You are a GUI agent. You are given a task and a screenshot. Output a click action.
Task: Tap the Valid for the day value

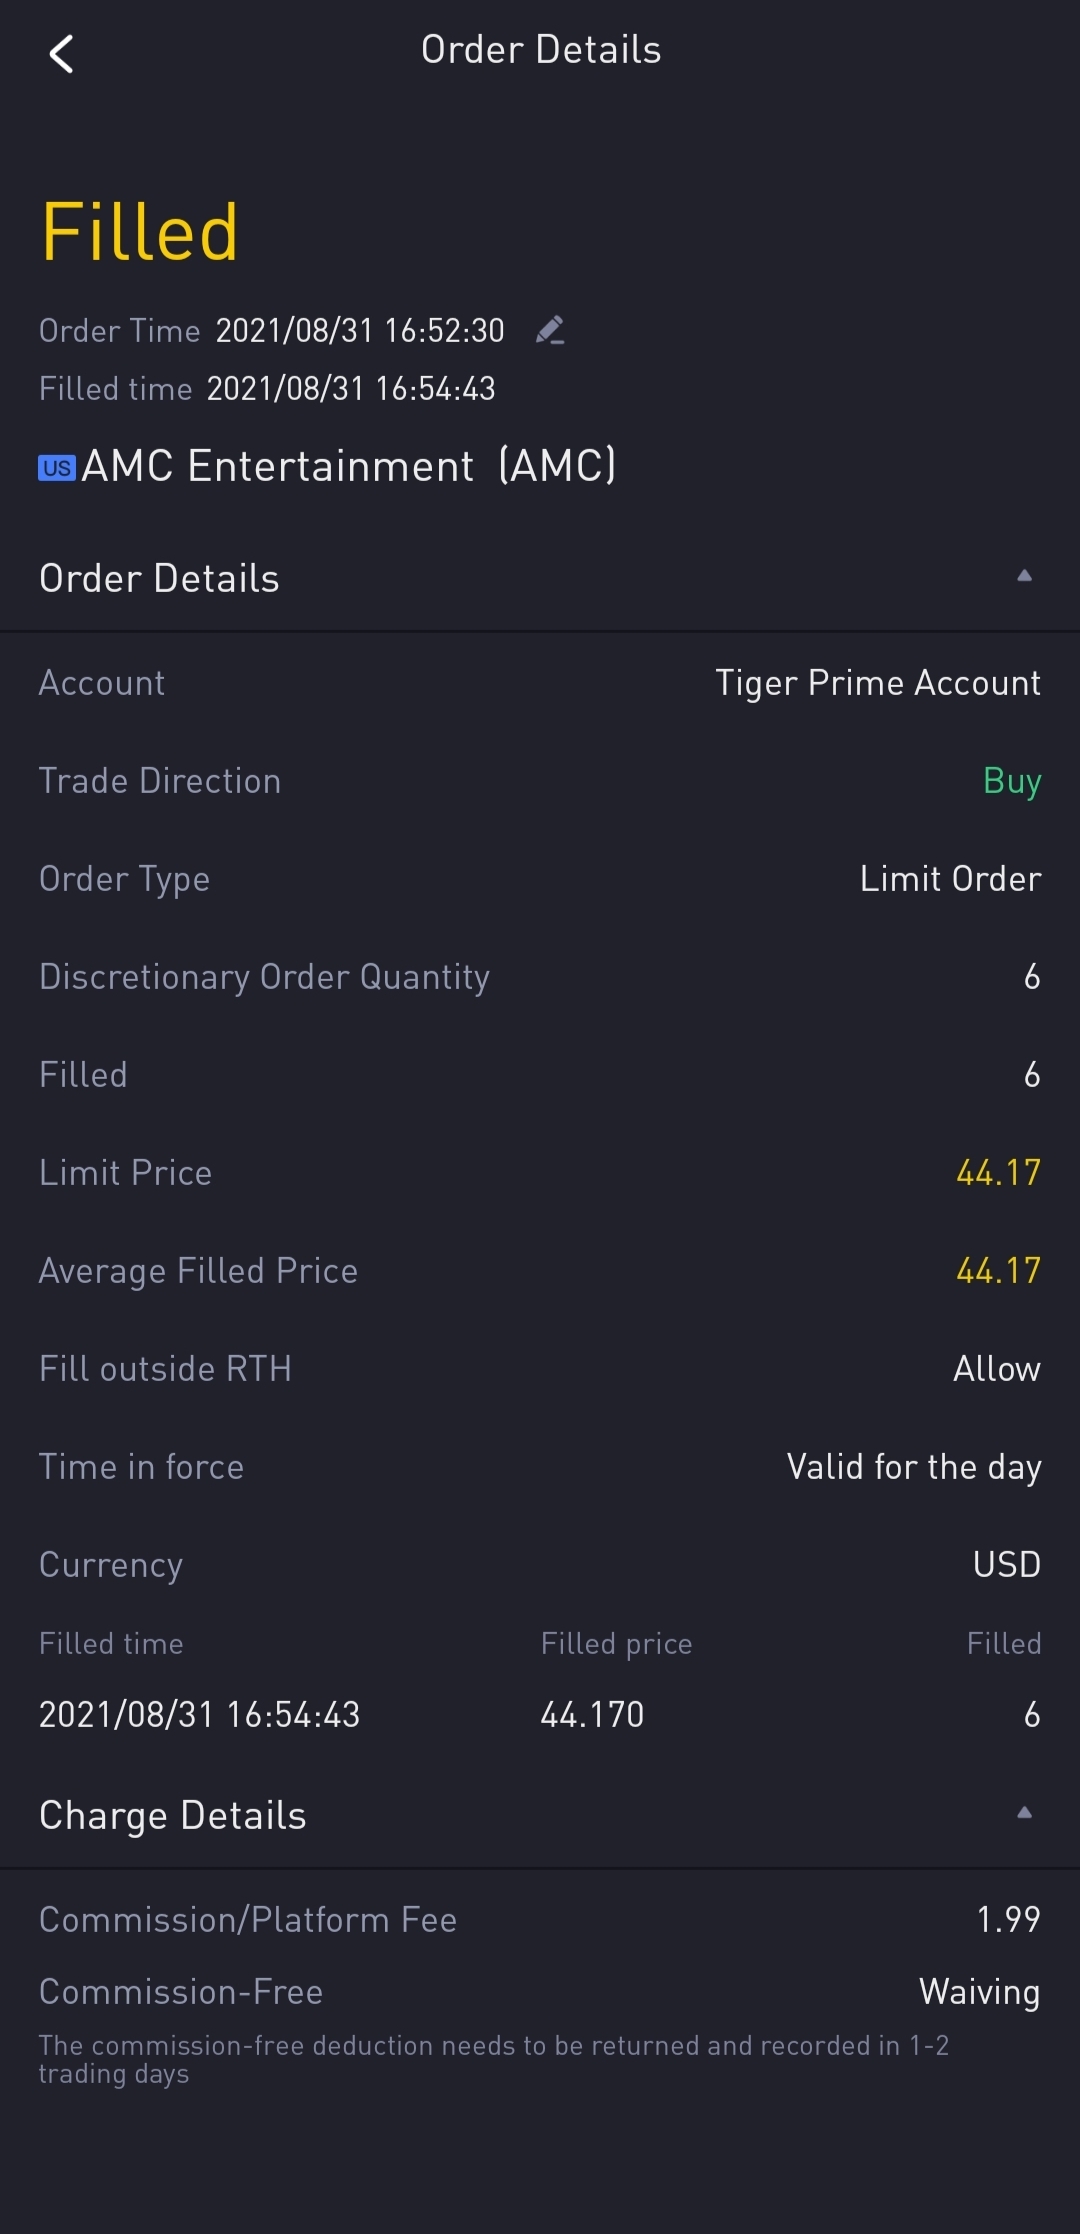(914, 1467)
